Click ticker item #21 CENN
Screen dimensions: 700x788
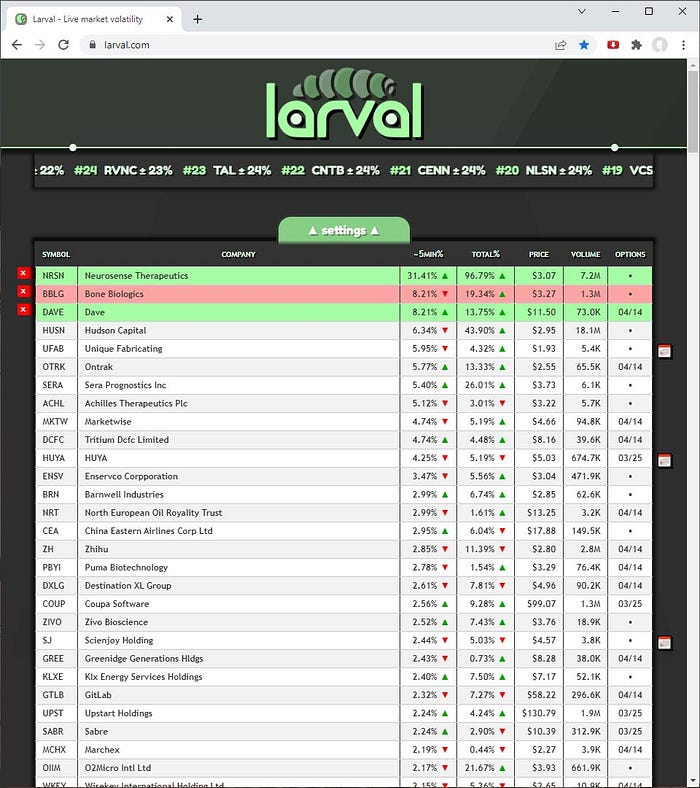pos(438,170)
